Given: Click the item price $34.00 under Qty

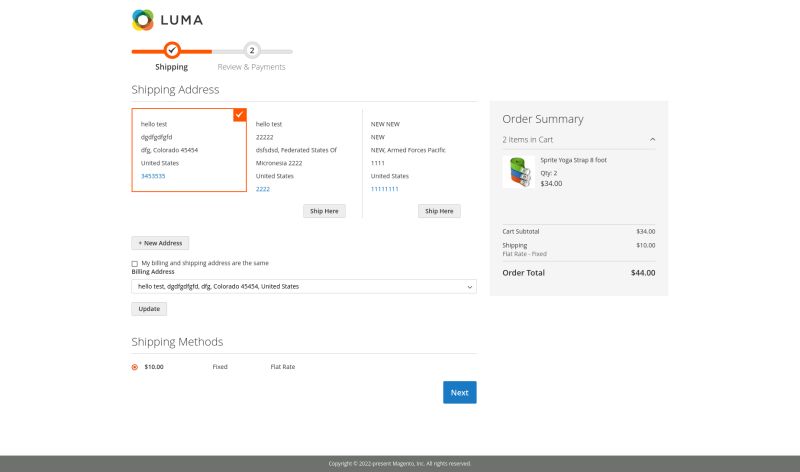Looking at the screenshot, I should coord(552,184).
